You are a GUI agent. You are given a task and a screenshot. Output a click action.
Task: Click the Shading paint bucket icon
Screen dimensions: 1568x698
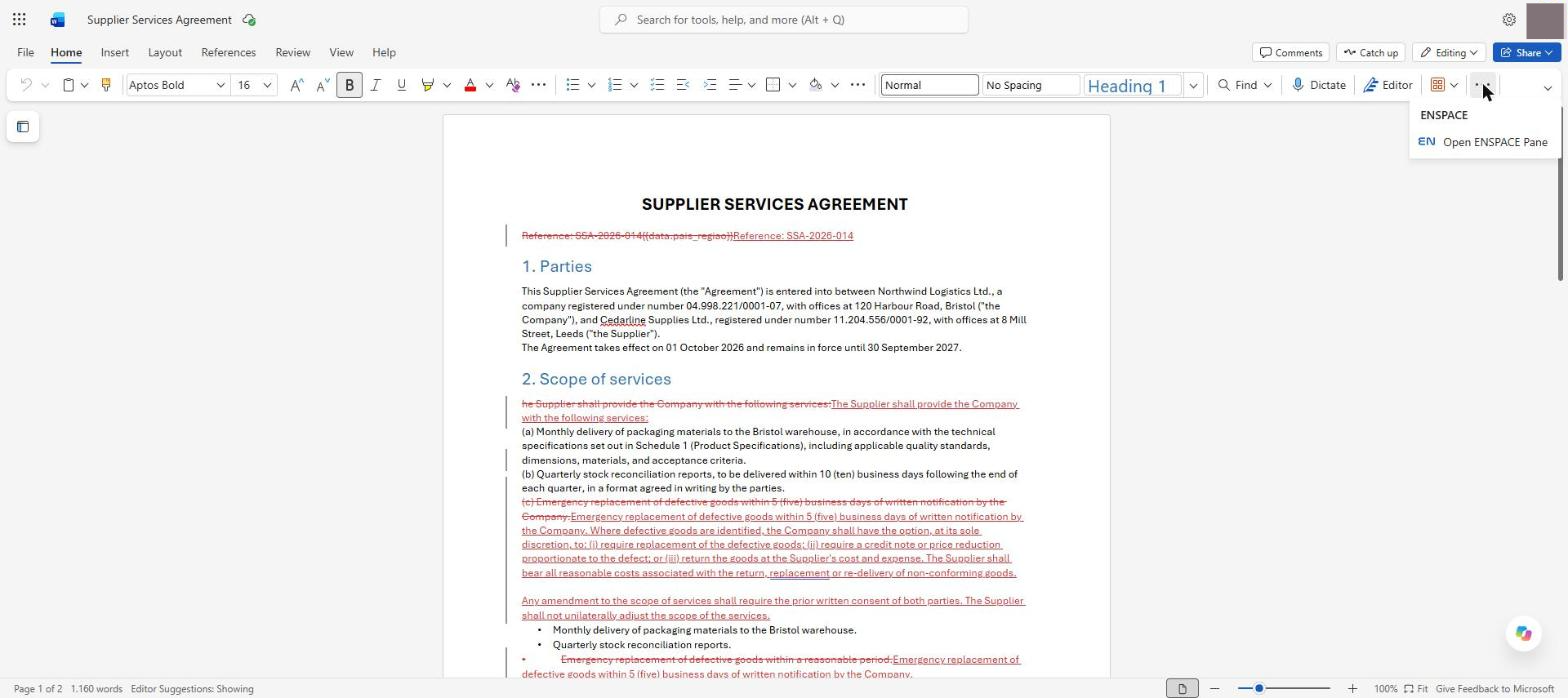[x=815, y=85]
